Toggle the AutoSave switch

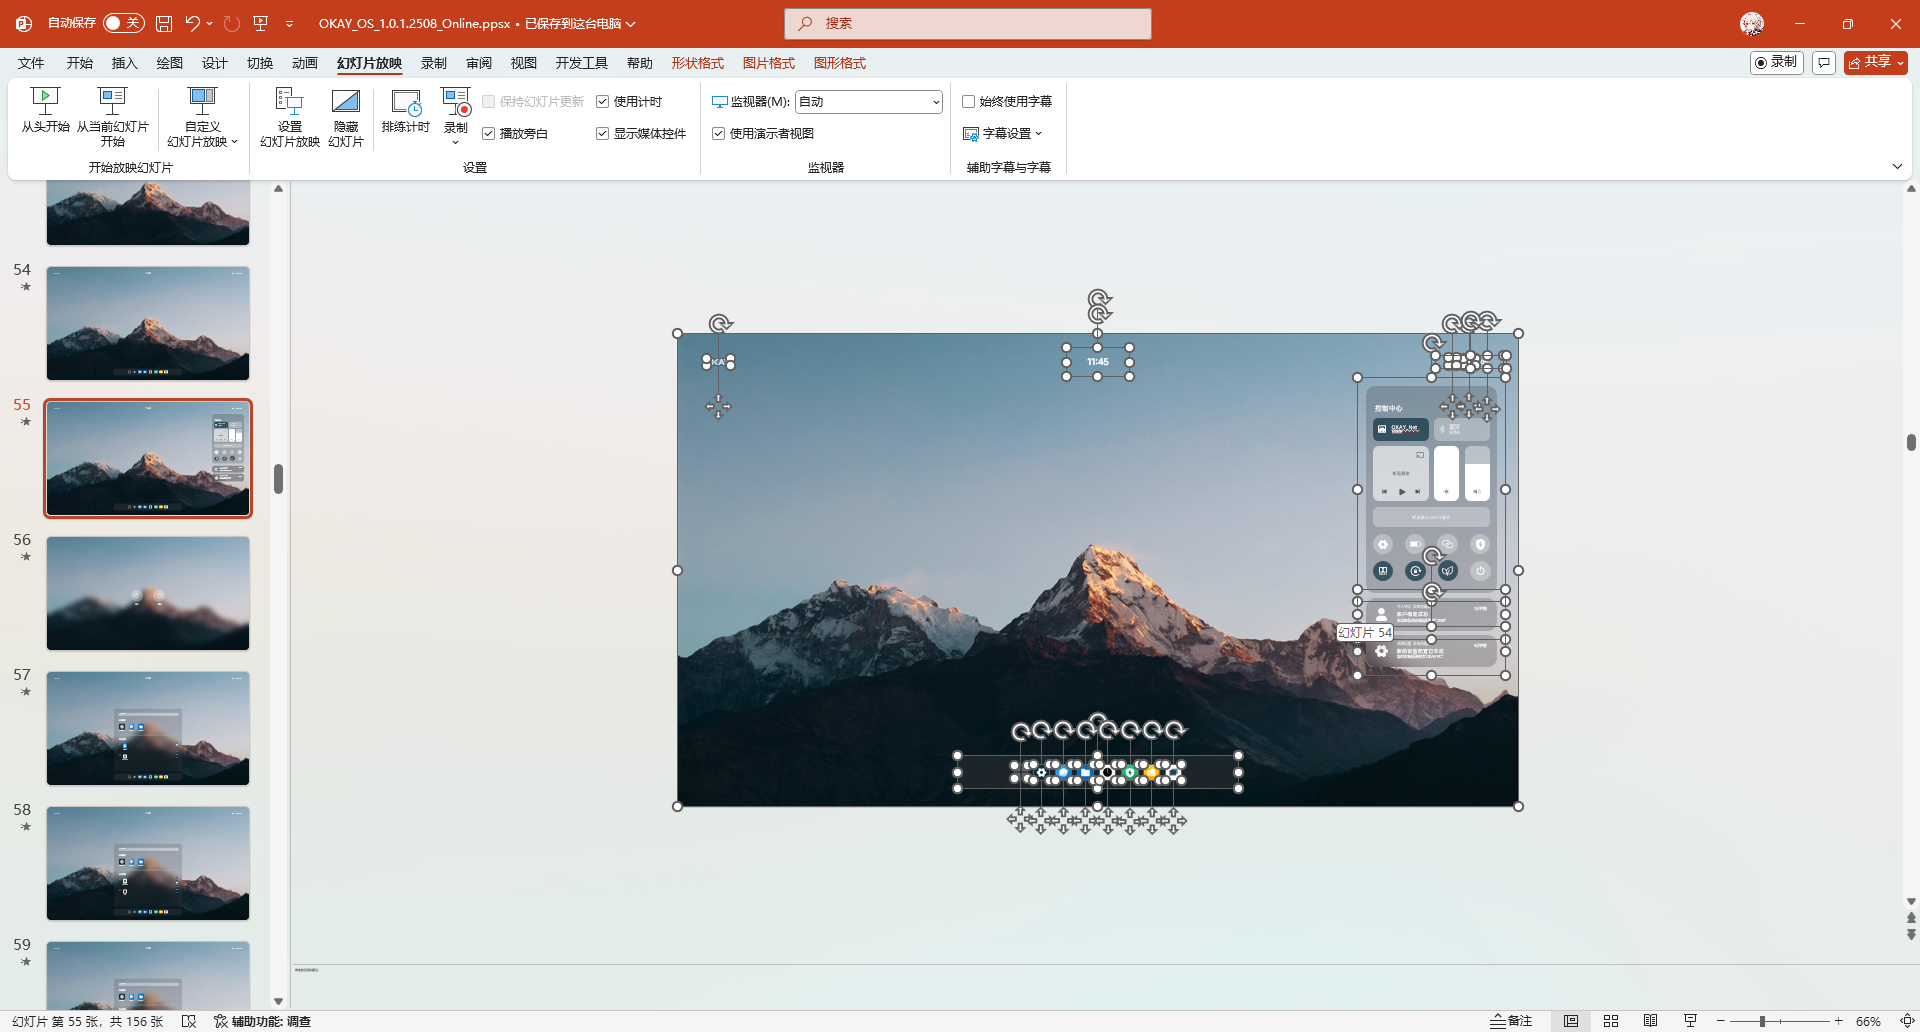coord(124,23)
